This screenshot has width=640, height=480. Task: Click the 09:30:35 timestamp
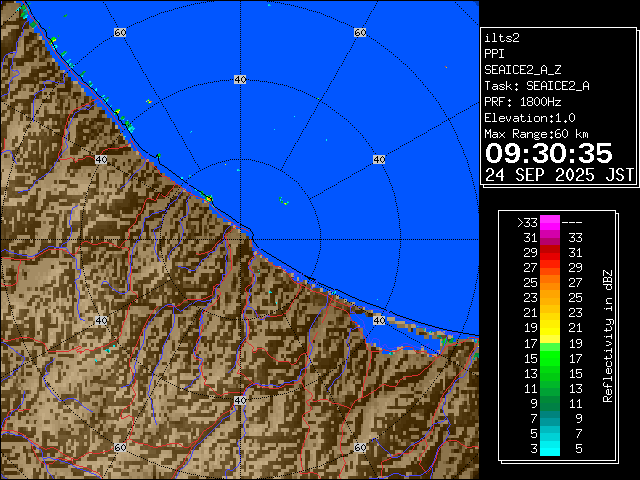(x=548, y=153)
